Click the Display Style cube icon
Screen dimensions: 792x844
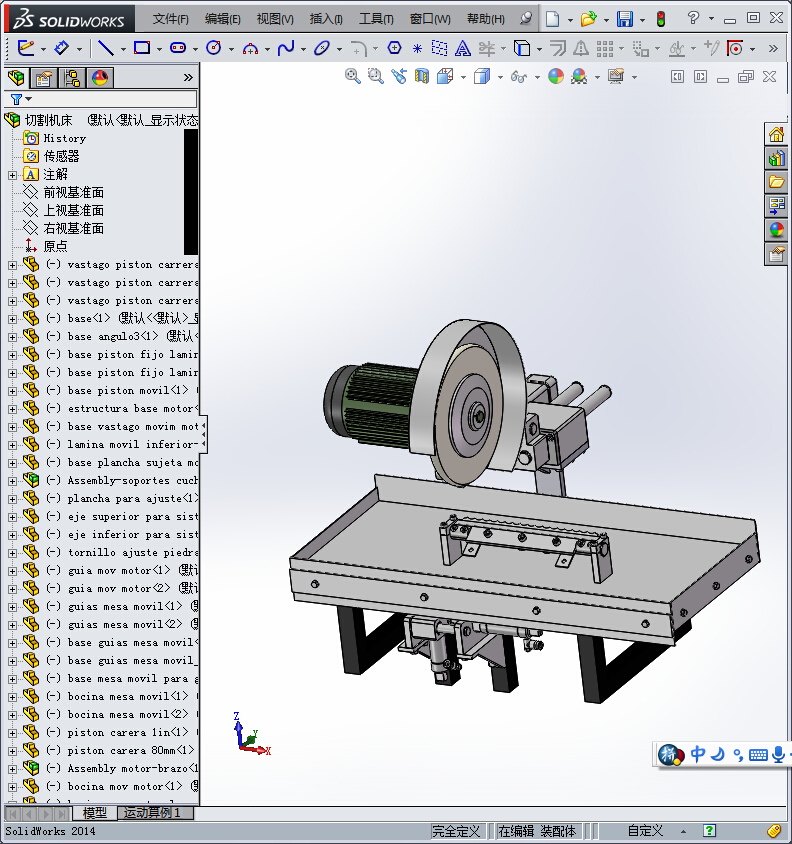click(482, 76)
